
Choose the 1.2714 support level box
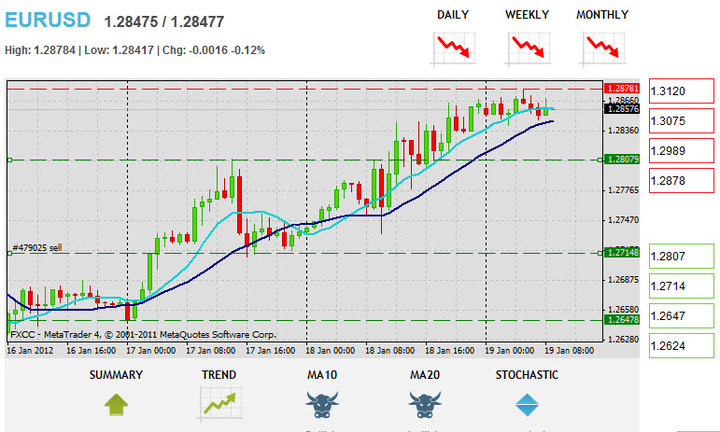click(x=683, y=286)
